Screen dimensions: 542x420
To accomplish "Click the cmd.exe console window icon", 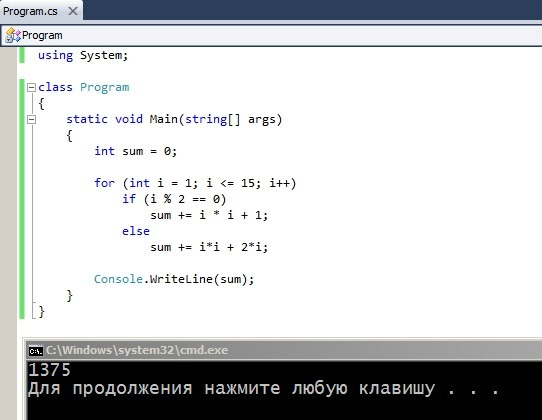I will click(x=36, y=351).
